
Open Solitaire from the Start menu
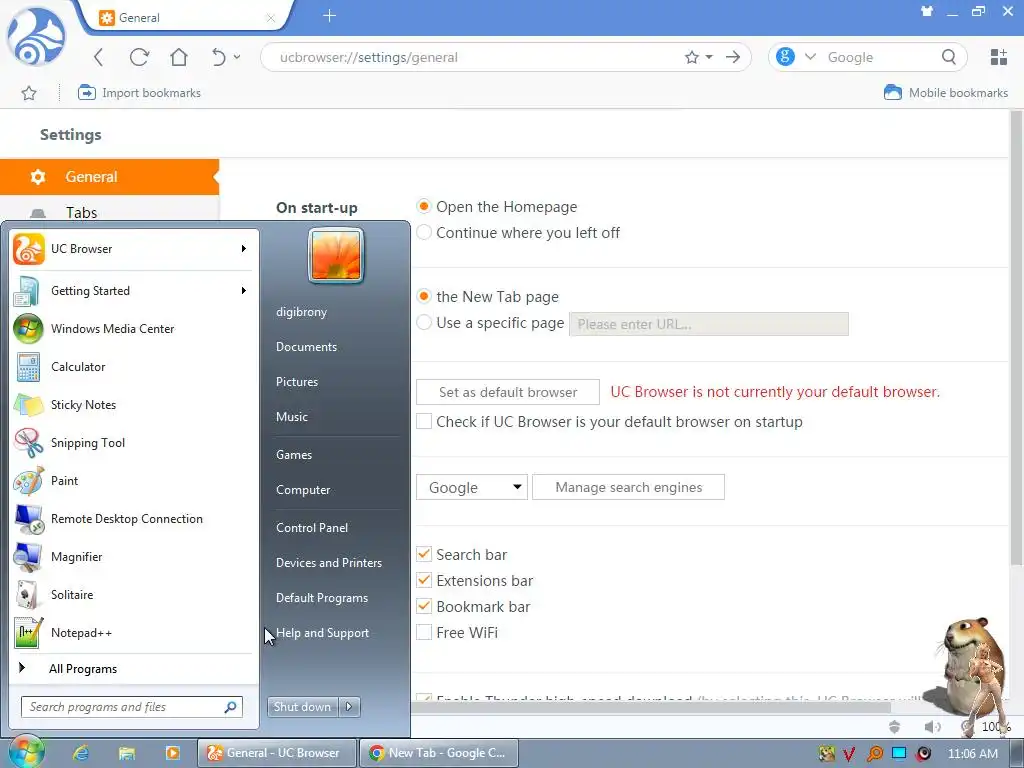(131, 595)
